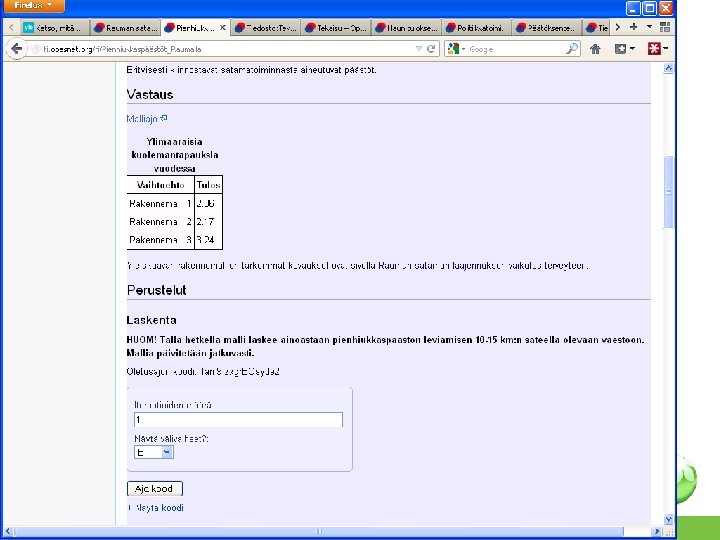Reload the page with refresh icon
The image size is (720, 540).
tap(431, 49)
